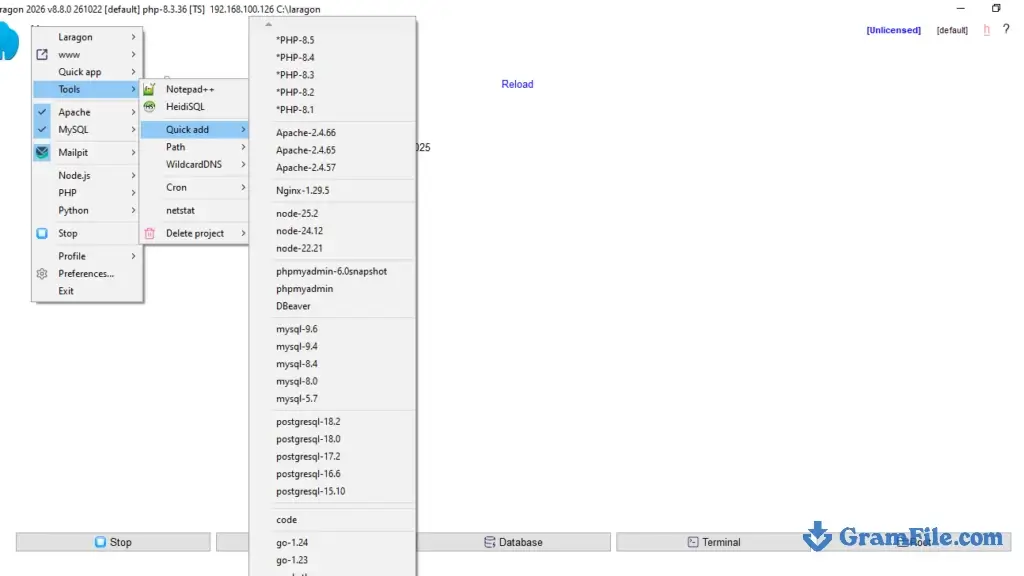The image size is (1024, 576).
Task: Click the Preferences gear icon
Action: click(x=42, y=274)
